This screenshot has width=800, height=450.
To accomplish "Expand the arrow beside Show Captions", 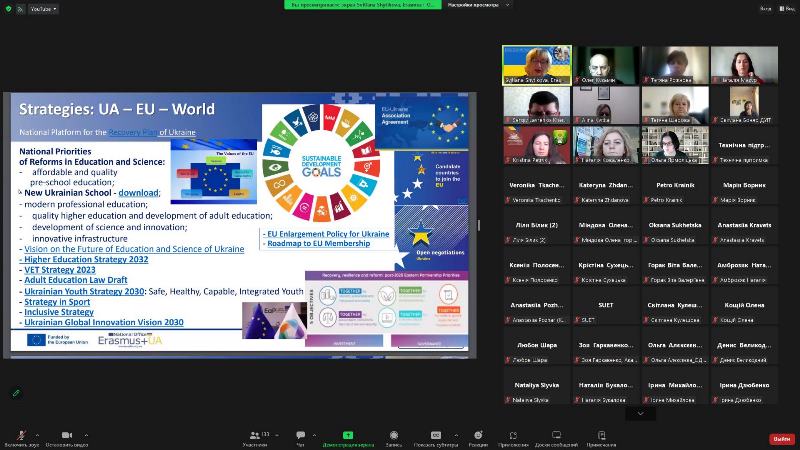I will click(x=456, y=435).
